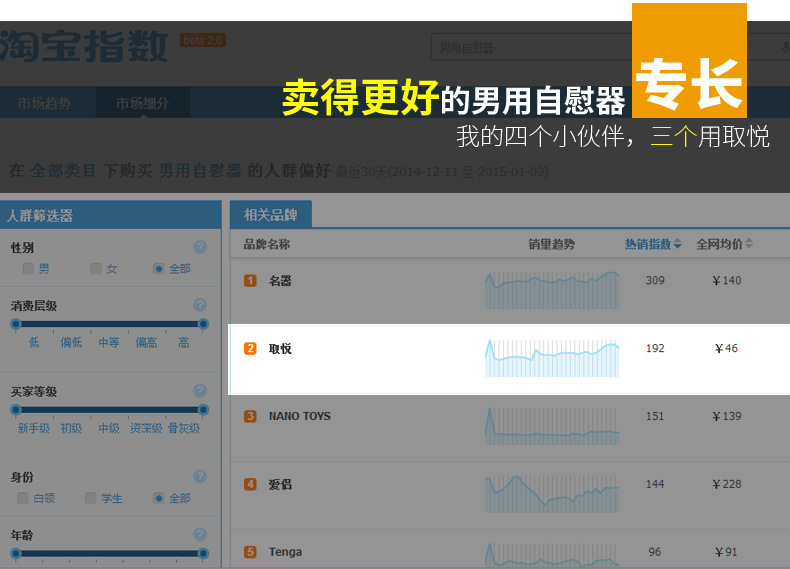Image resolution: width=790 pixels, height=569 pixels.
Task: Click right handle of 年龄 slider
Action: 204,553
